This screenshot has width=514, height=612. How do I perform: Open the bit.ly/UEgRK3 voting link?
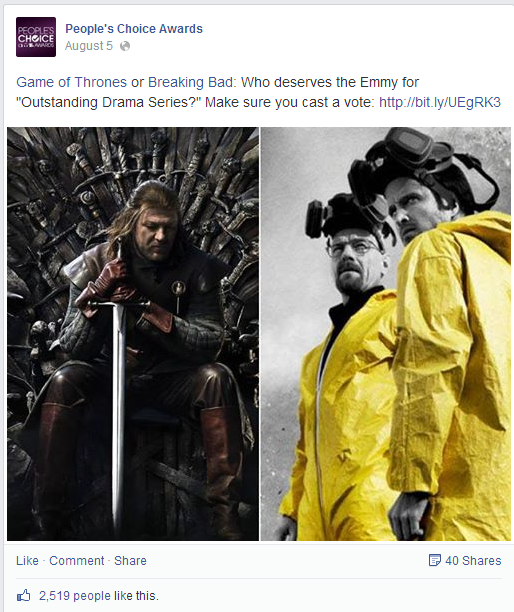tap(440, 102)
